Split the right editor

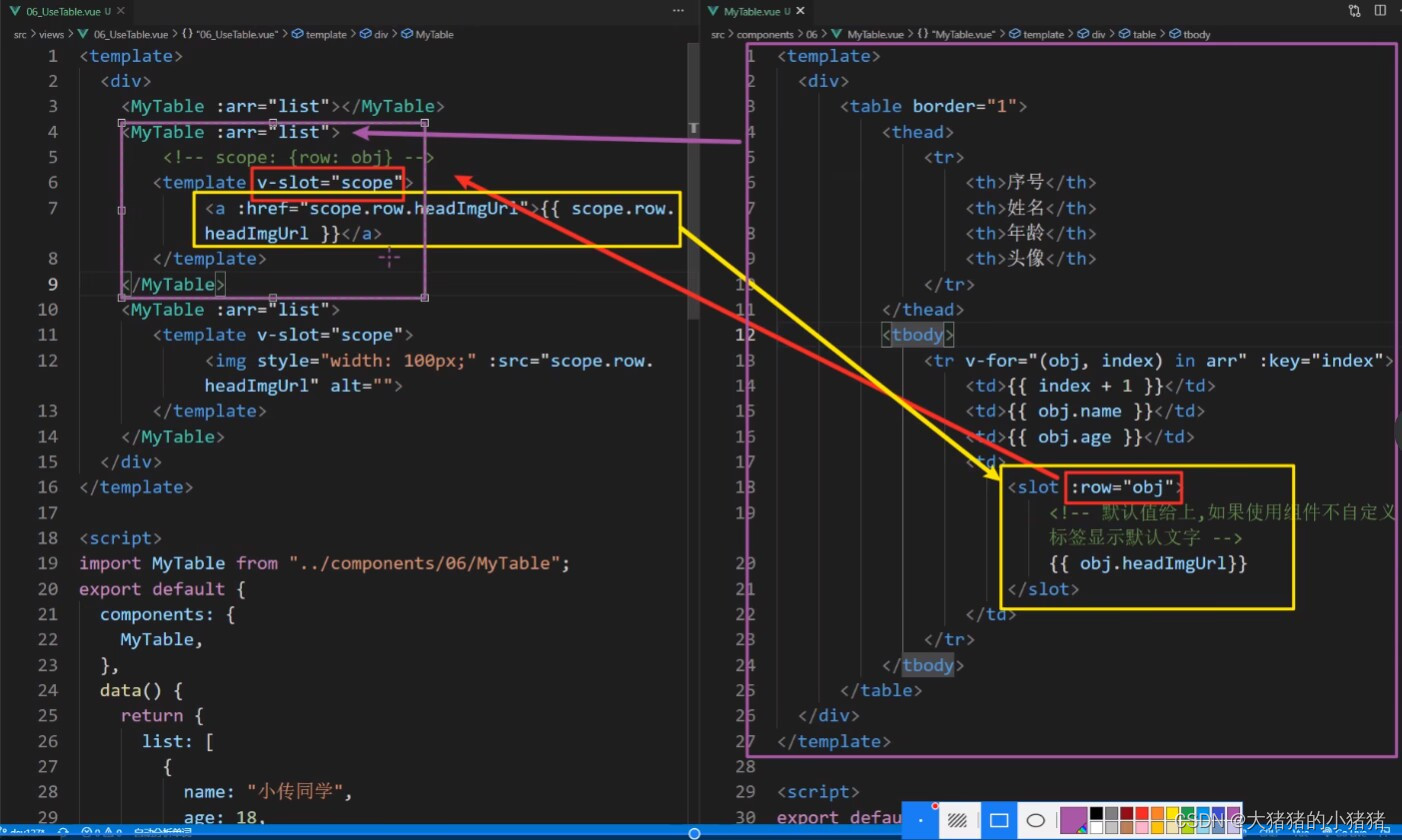pyautogui.click(x=1380, y=10)
